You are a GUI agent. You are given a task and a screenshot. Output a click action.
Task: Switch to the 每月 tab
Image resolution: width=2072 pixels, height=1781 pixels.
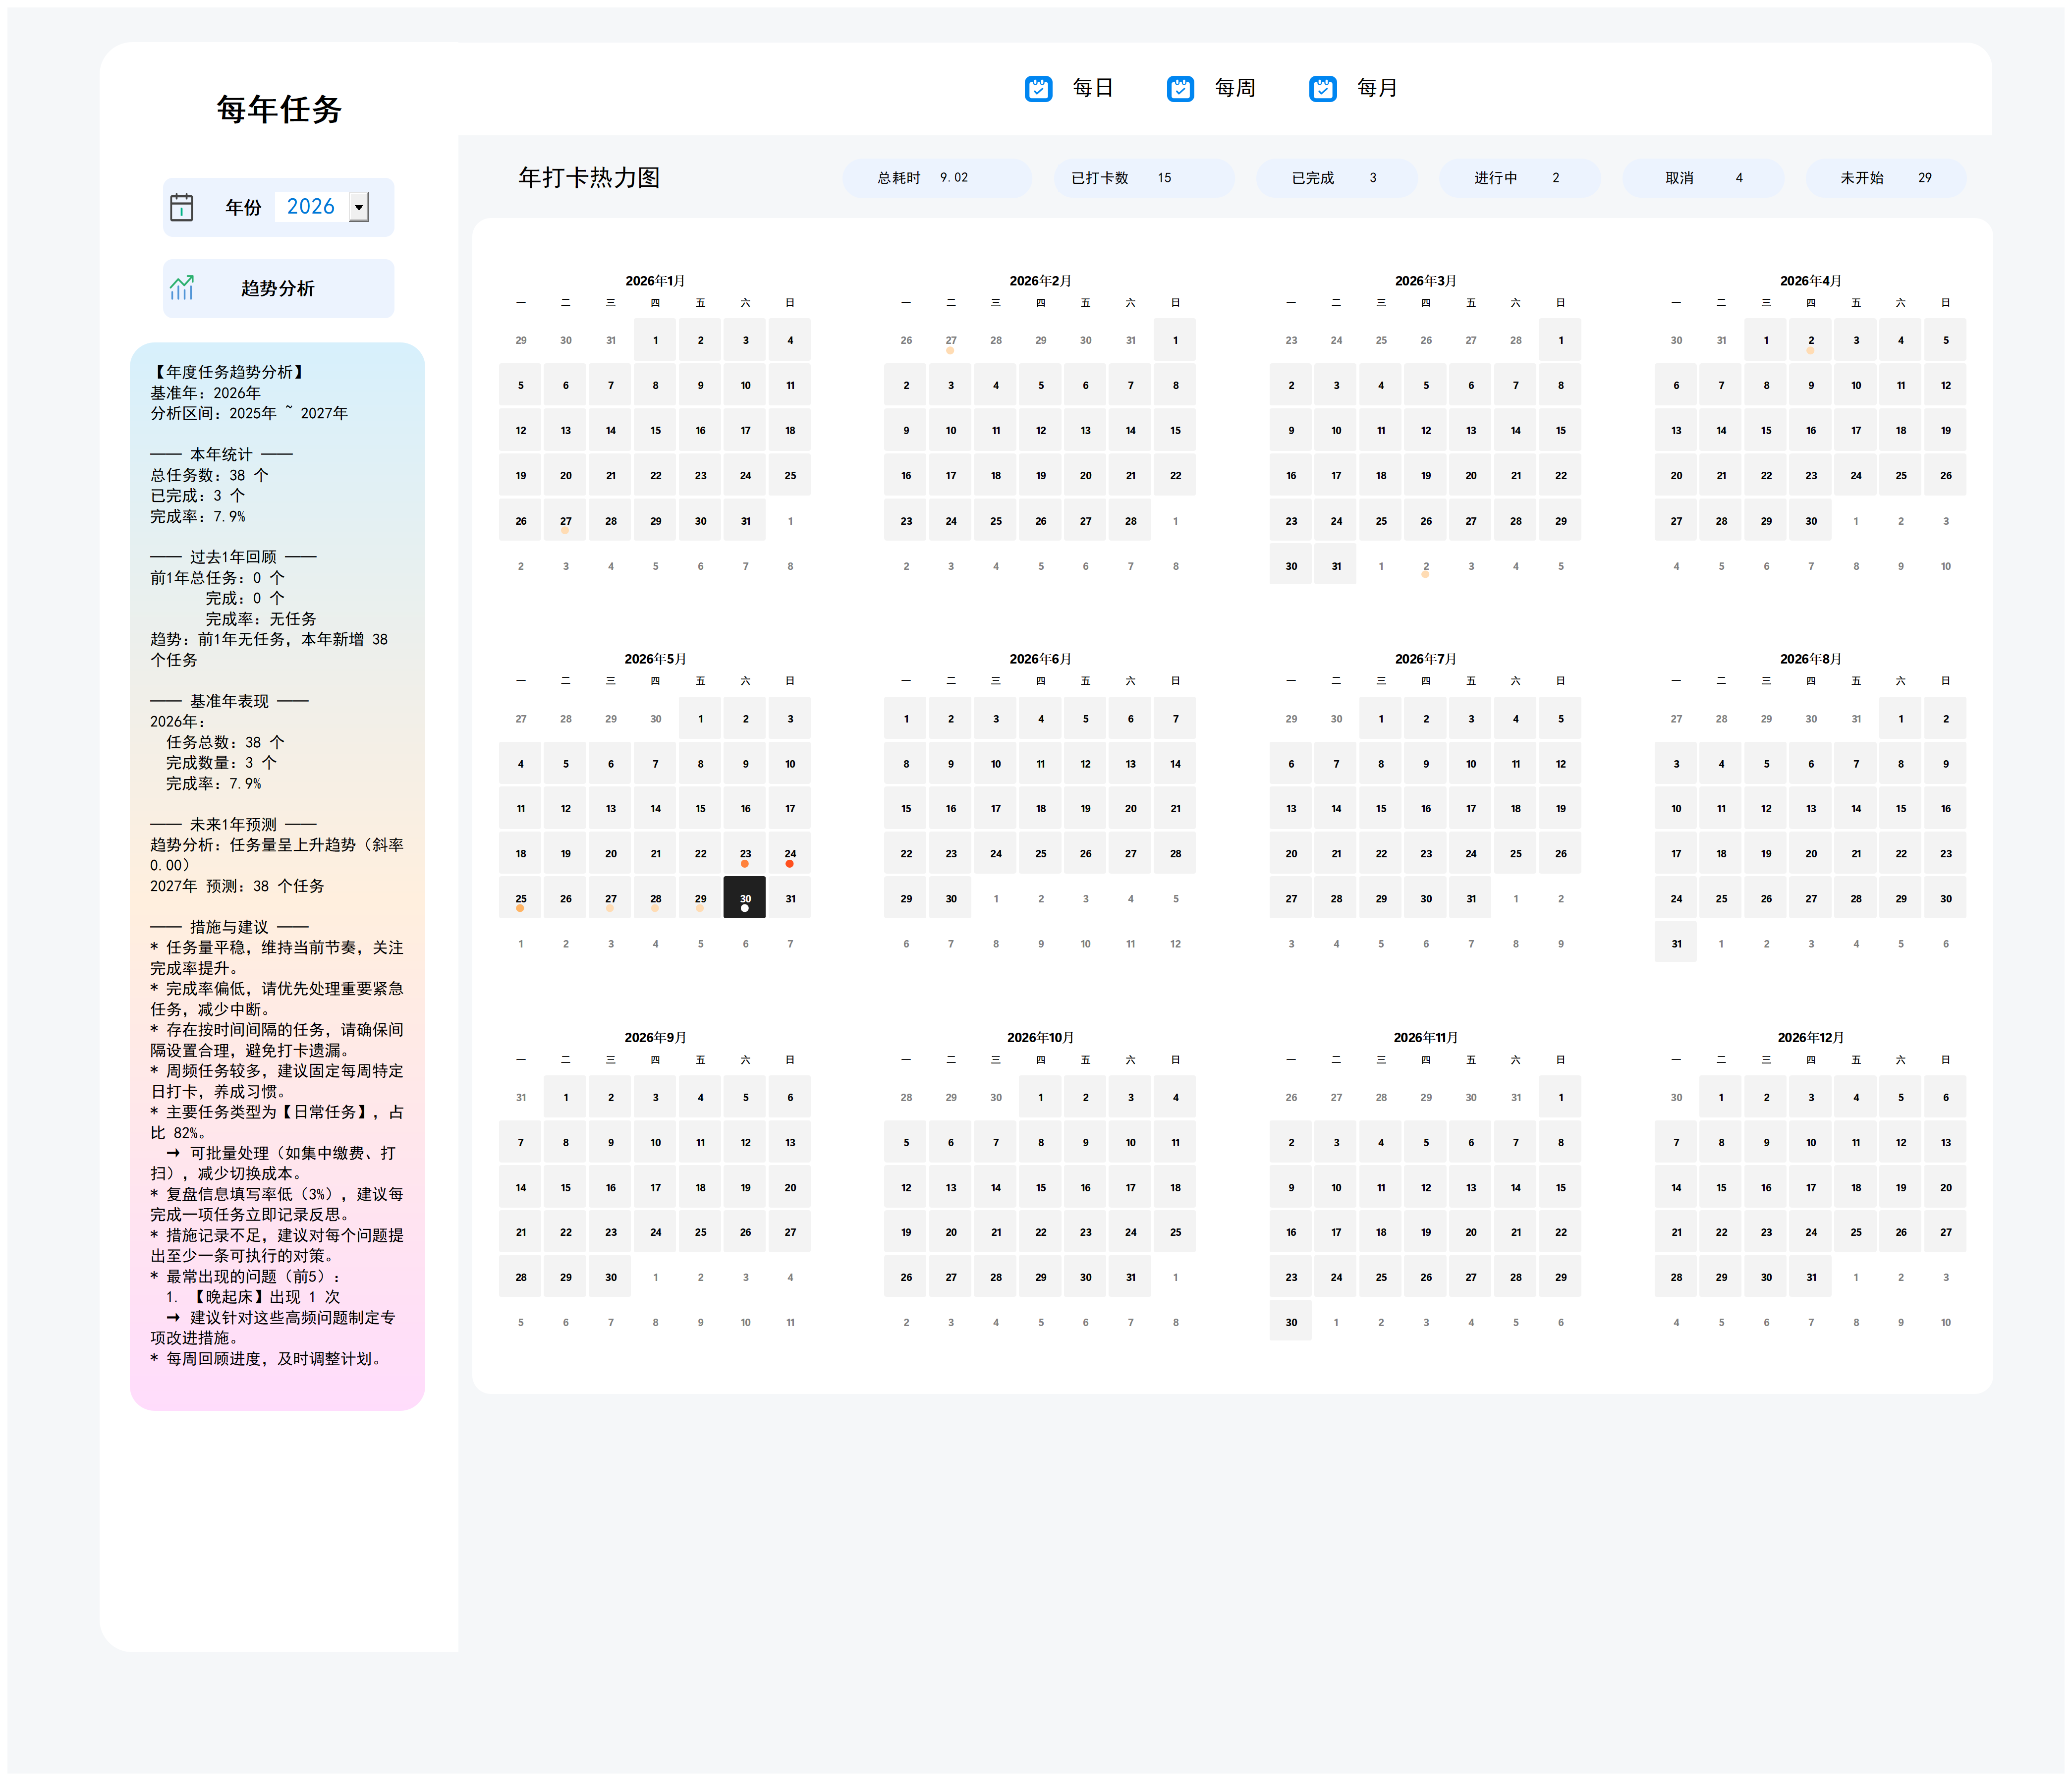[1376, 88]
